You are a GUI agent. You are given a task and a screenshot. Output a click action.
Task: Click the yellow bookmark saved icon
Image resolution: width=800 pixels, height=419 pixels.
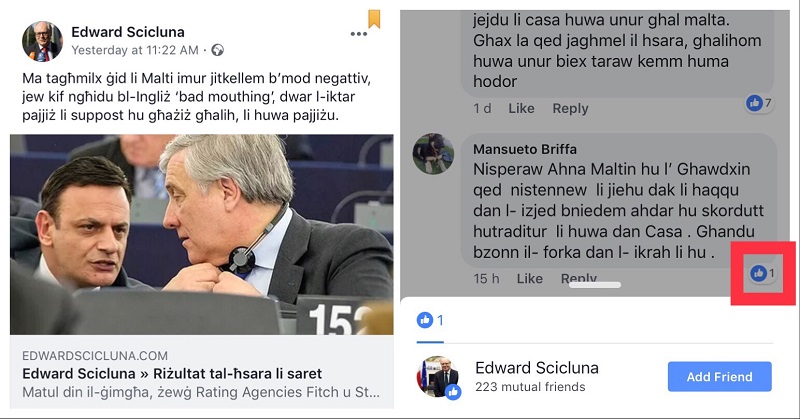click(374, 19)
